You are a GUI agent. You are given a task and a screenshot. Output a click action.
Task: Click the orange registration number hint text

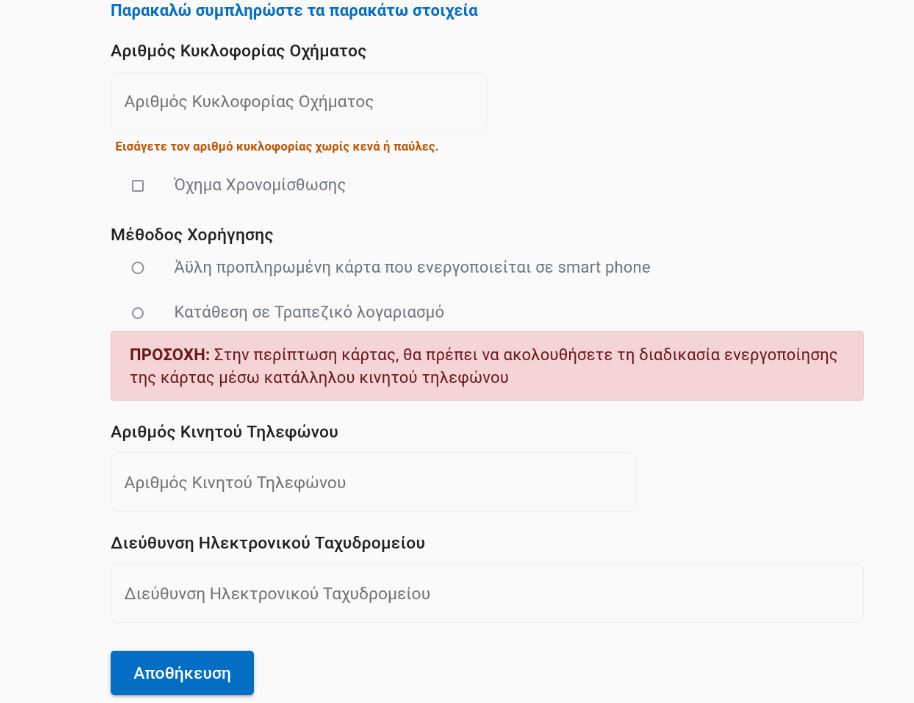click(276, 147)
